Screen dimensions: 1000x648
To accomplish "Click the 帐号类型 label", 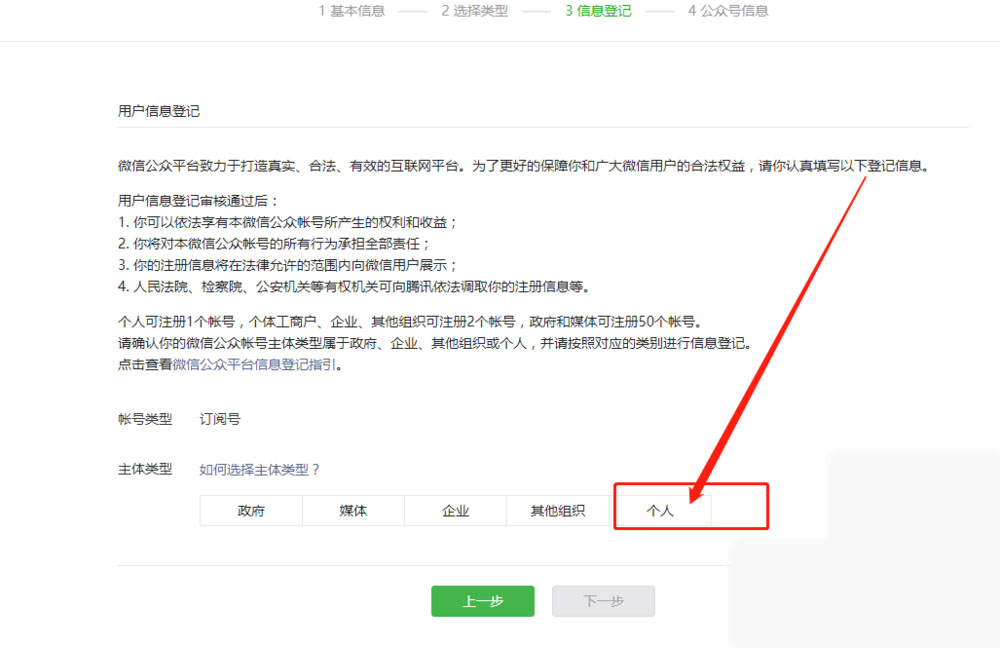I will [x=145, y=419].
